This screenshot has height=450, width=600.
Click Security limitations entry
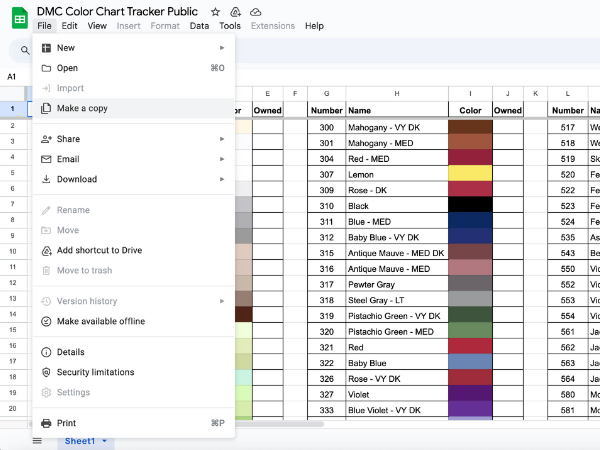click(x=95, y=372)
